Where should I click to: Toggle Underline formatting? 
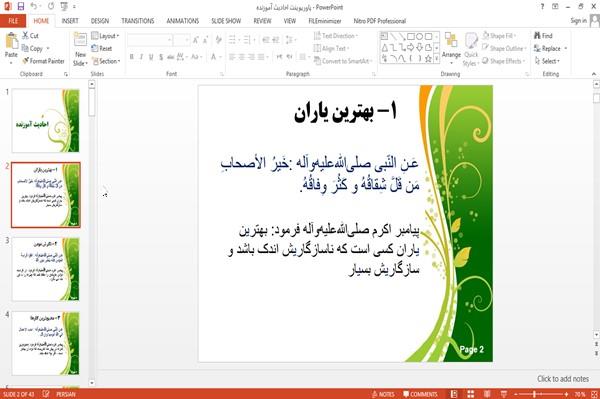click(x=151, y=57)
